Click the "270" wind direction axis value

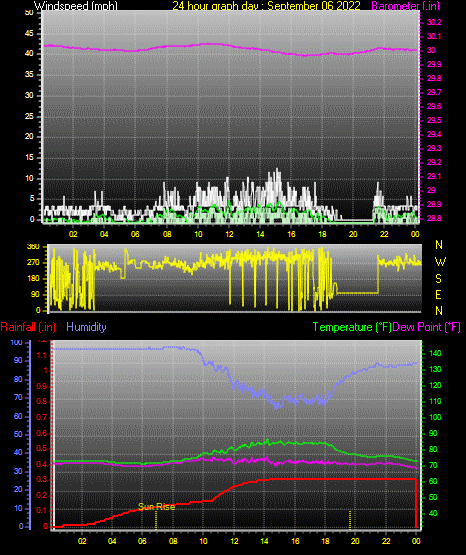click(33, 263)
